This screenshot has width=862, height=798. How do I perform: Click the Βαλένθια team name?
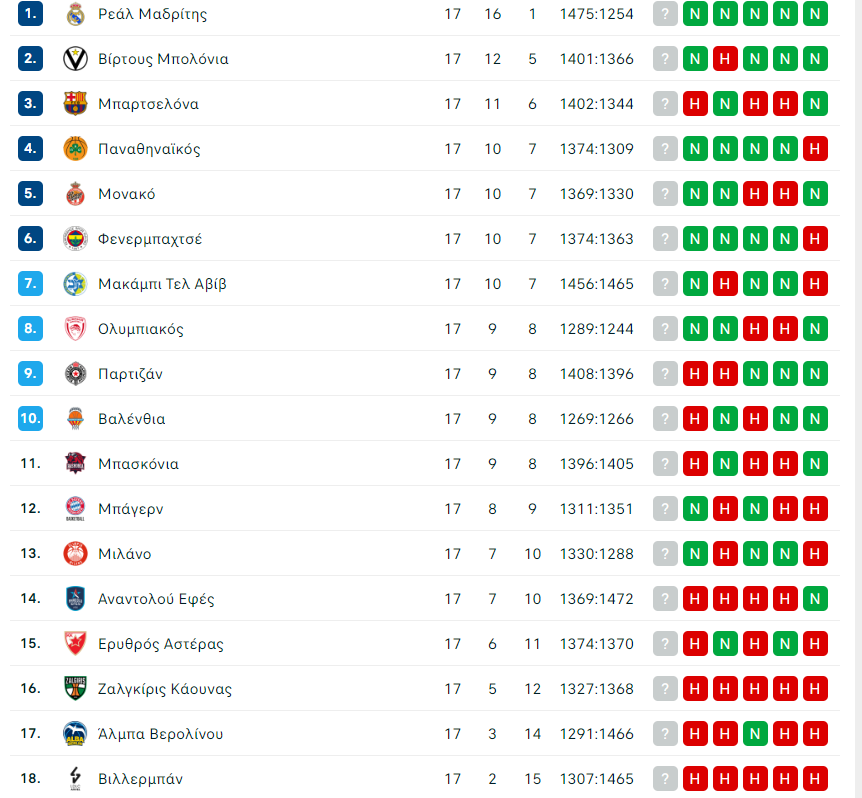point(131,419)
